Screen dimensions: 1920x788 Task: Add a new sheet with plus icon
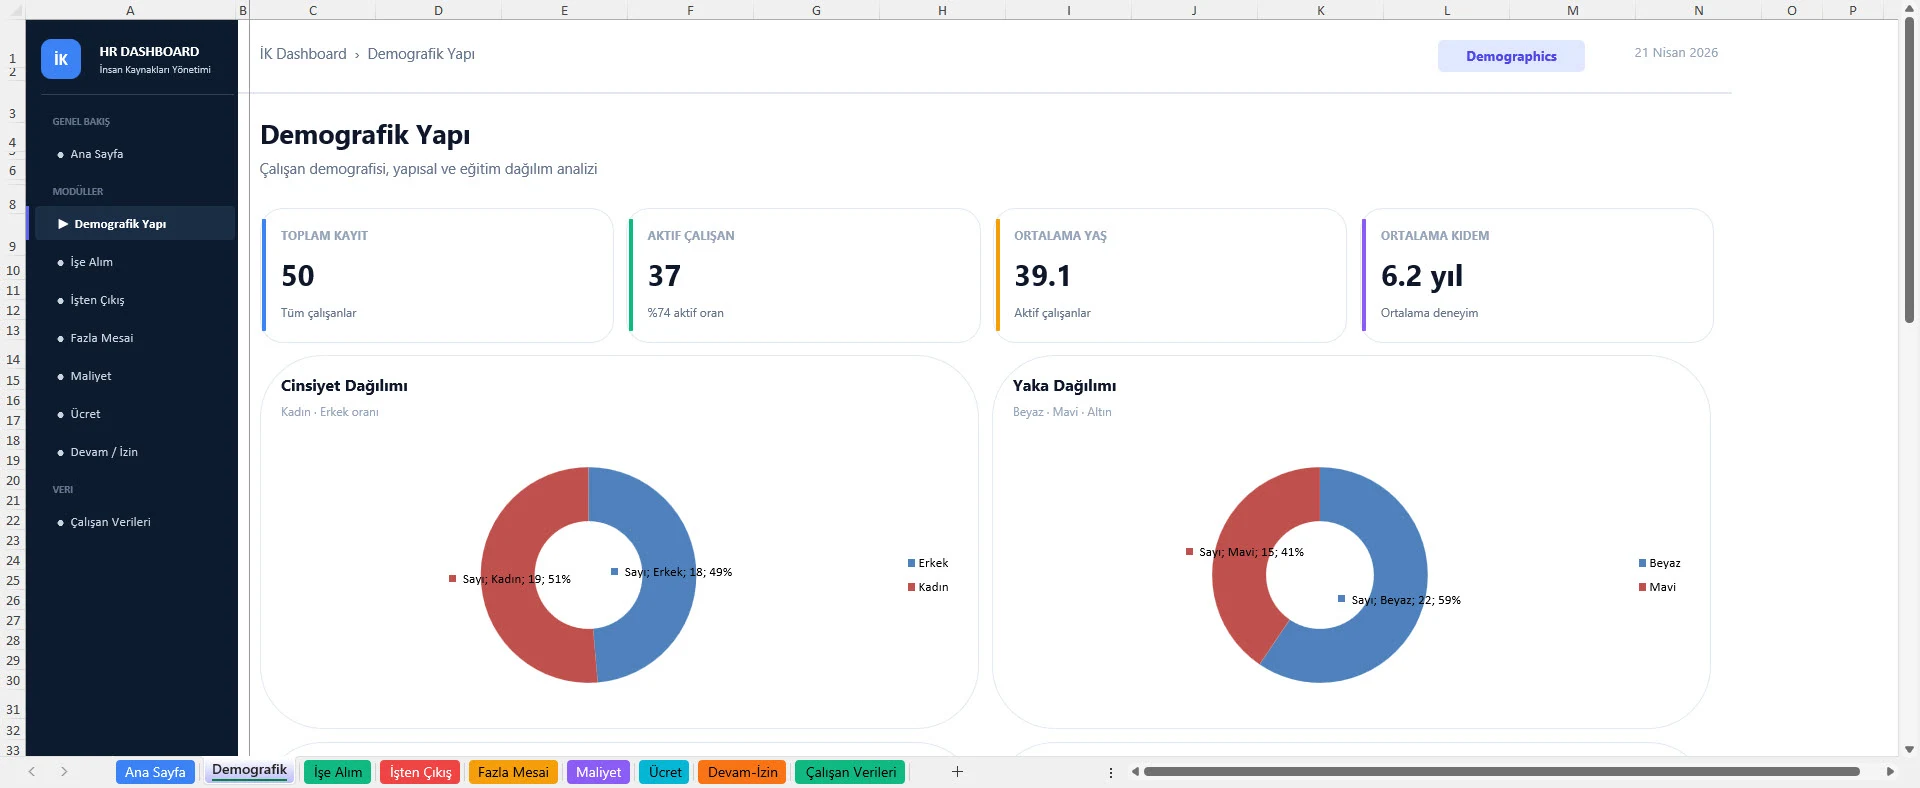[x=957, y=771]
